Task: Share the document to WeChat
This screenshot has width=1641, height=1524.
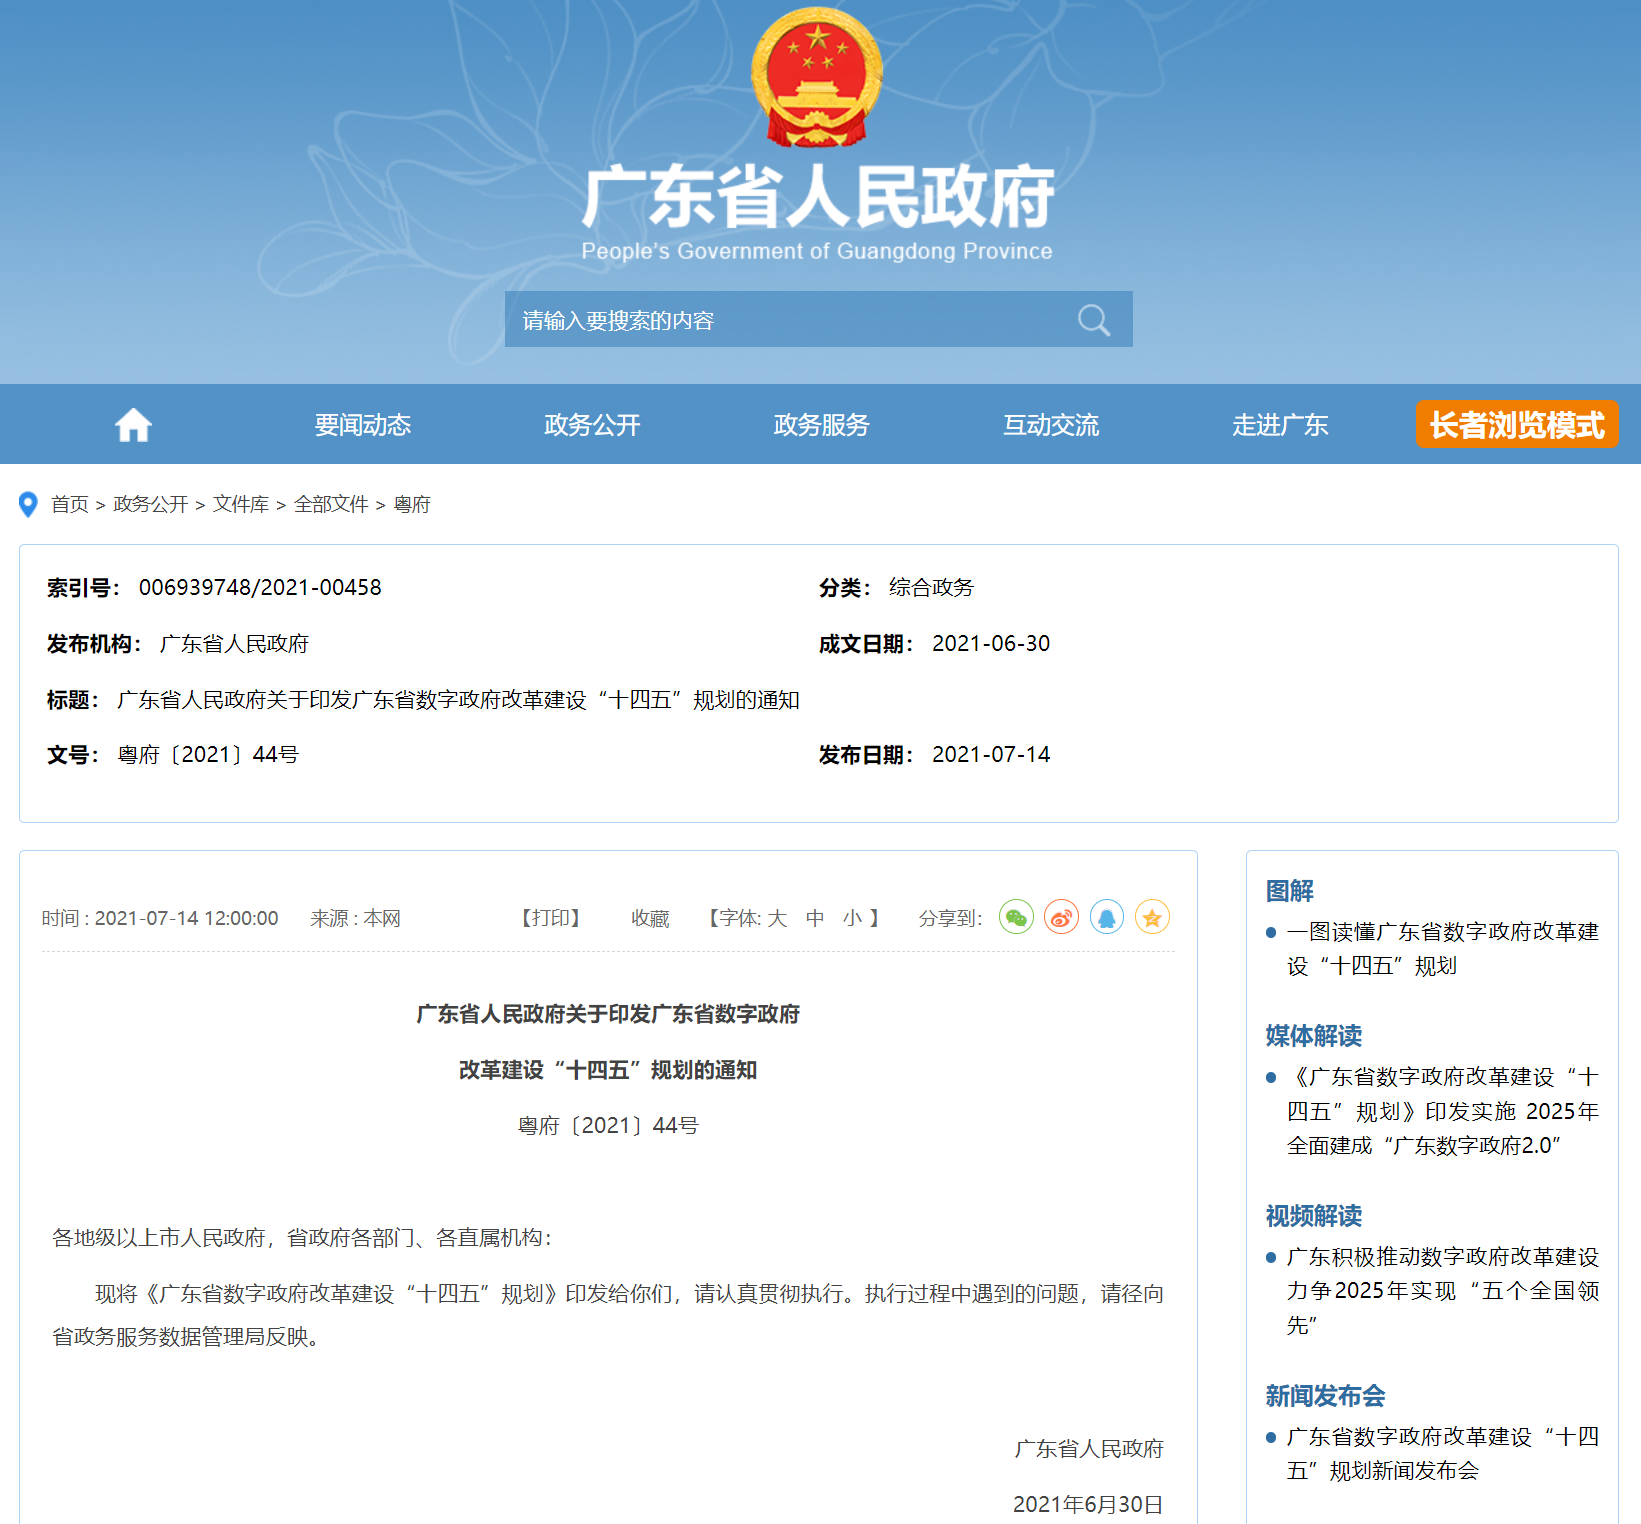Action: click(1016, 917)
